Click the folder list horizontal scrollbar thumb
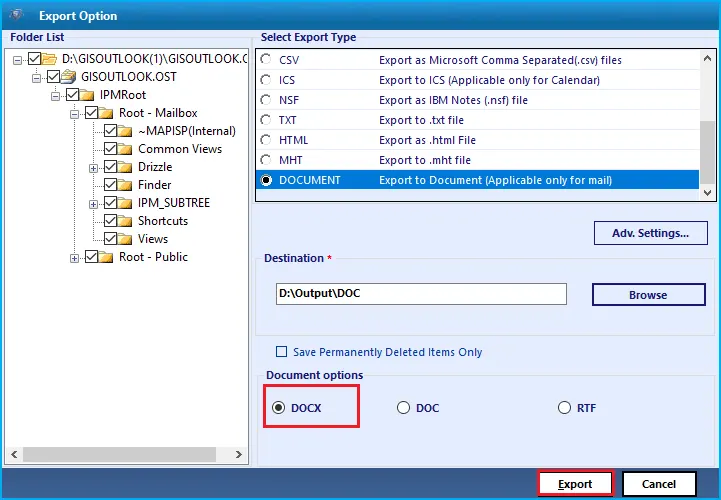Screen dimensions: 721x500 [x=120, y=454]
